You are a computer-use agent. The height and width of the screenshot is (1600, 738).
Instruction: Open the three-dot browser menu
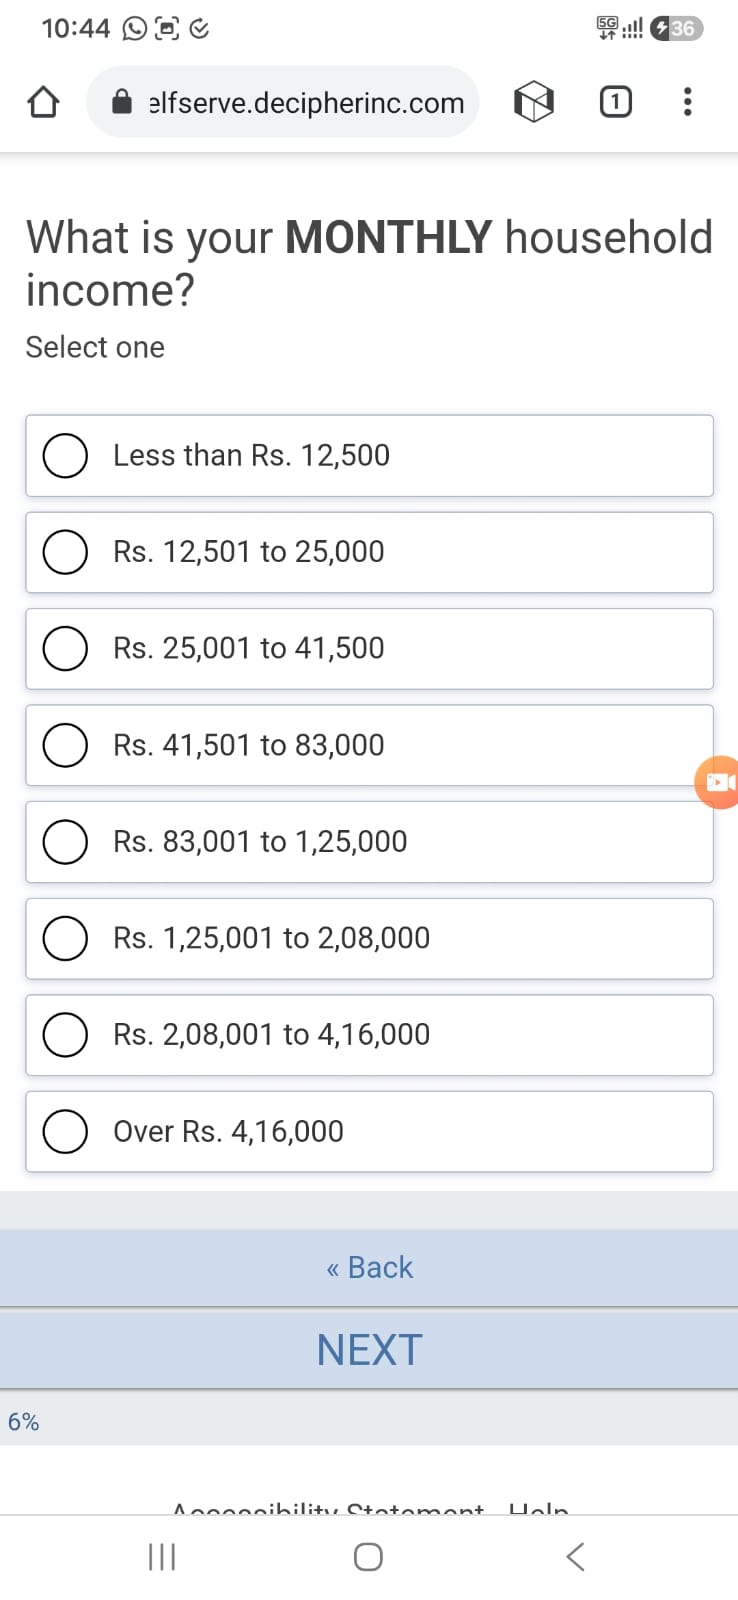click(x=687, y=102)
